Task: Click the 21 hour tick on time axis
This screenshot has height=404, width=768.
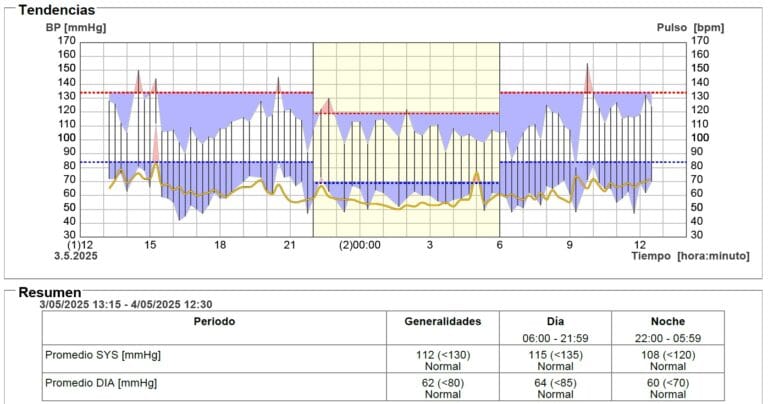Action: tap(289, 244)
